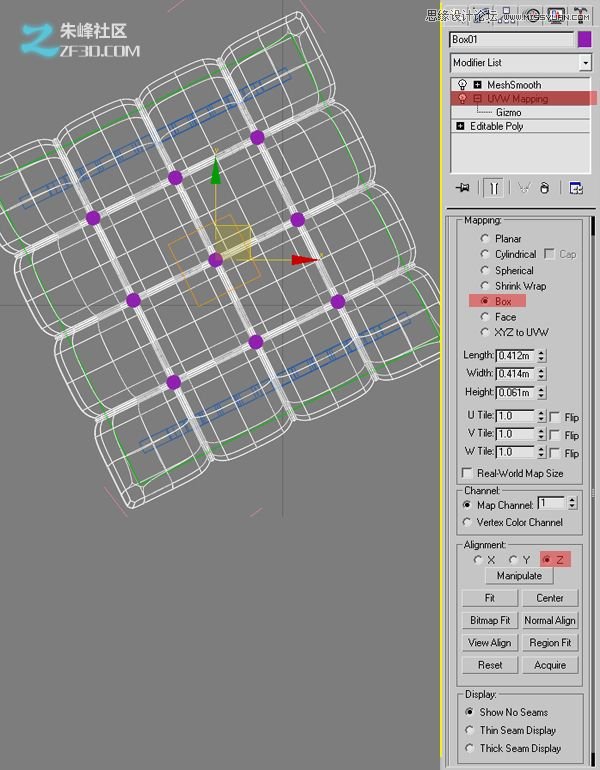
Task: Collapse the UVW Mapping modifier entry
Action: (477, 98)
